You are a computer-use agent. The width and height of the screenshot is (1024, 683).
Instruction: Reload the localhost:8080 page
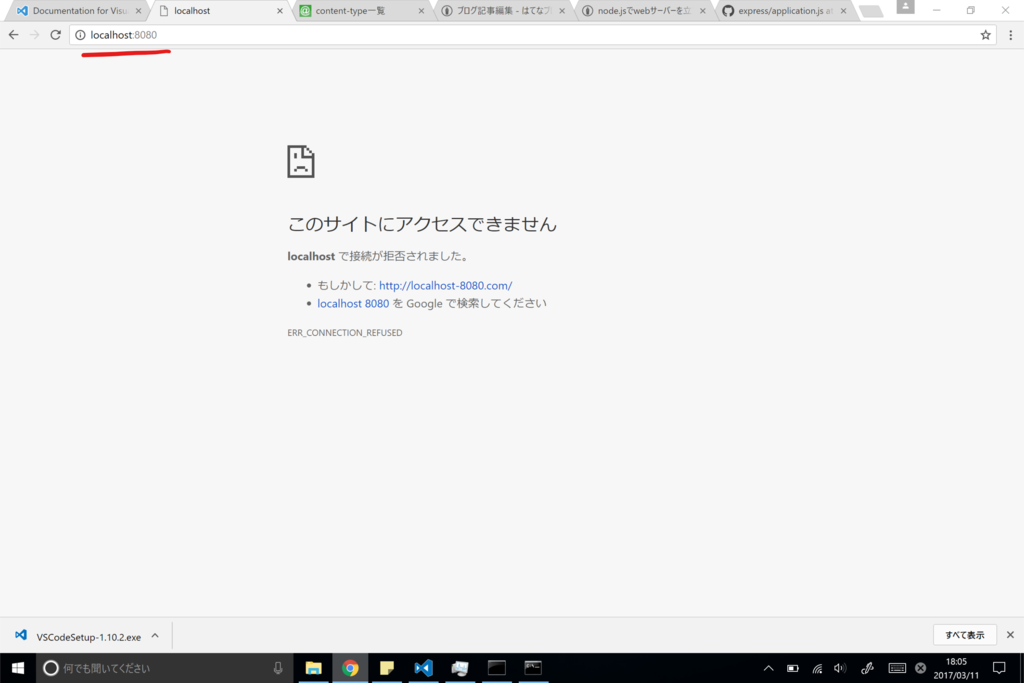coord(55,34)
